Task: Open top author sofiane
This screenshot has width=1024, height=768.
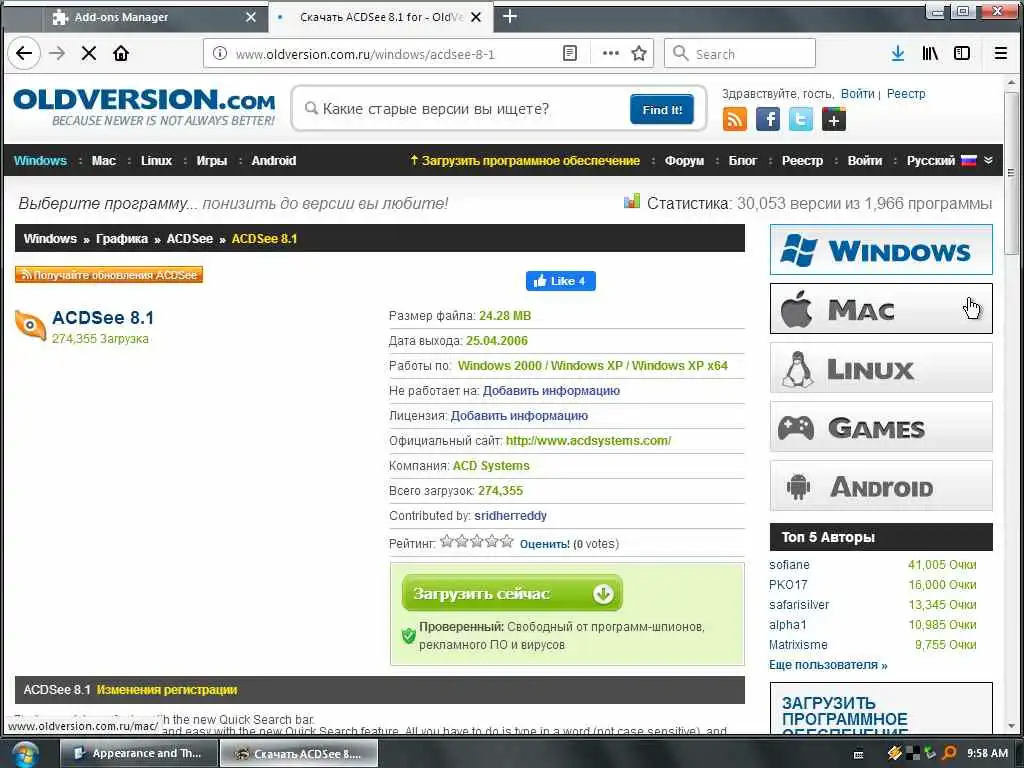Action: [789, 565]
